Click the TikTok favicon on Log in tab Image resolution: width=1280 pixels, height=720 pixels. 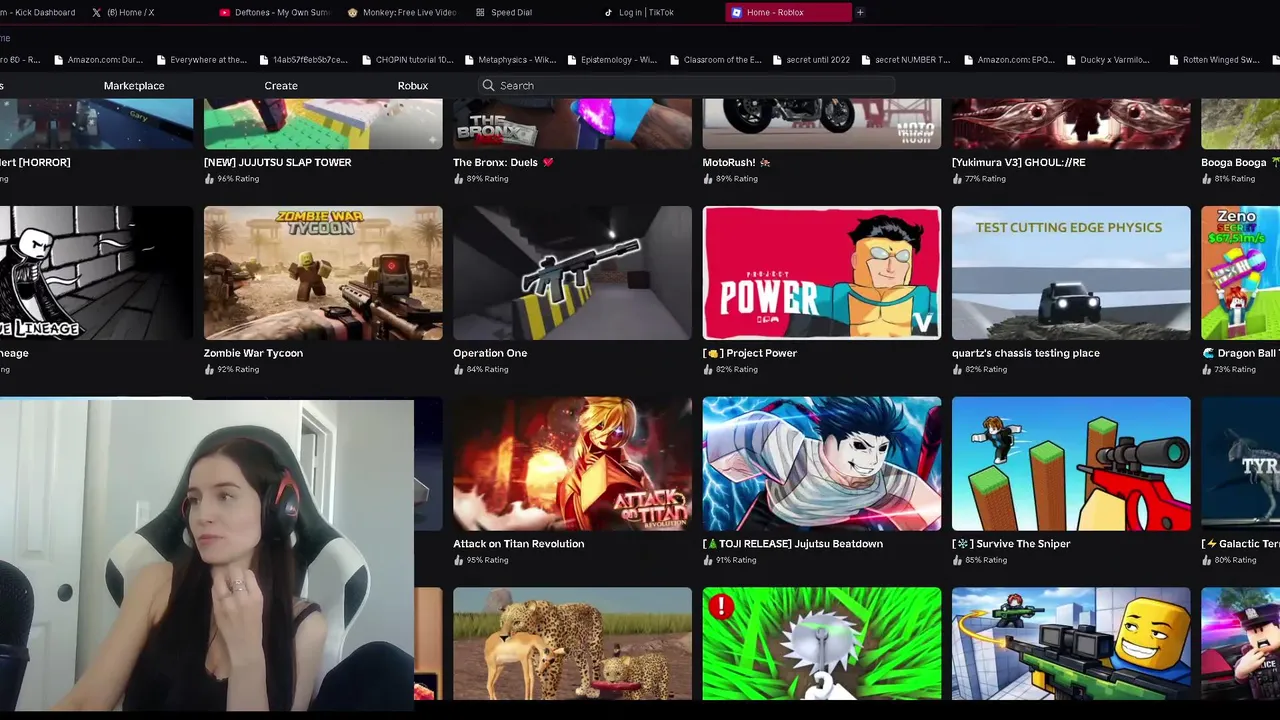(609, 12)
